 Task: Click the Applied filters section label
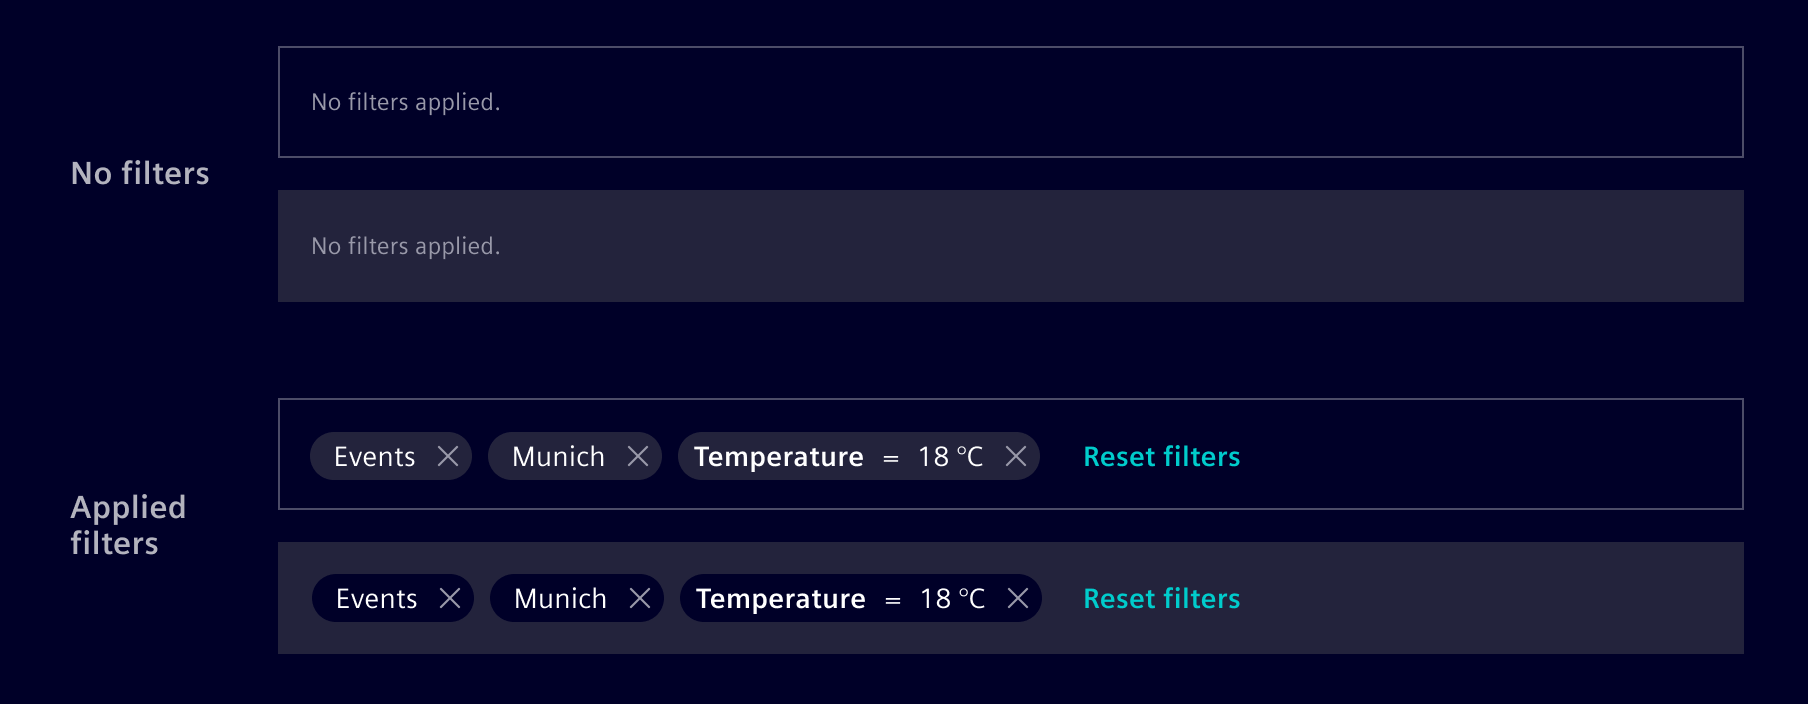coord(127,525)
